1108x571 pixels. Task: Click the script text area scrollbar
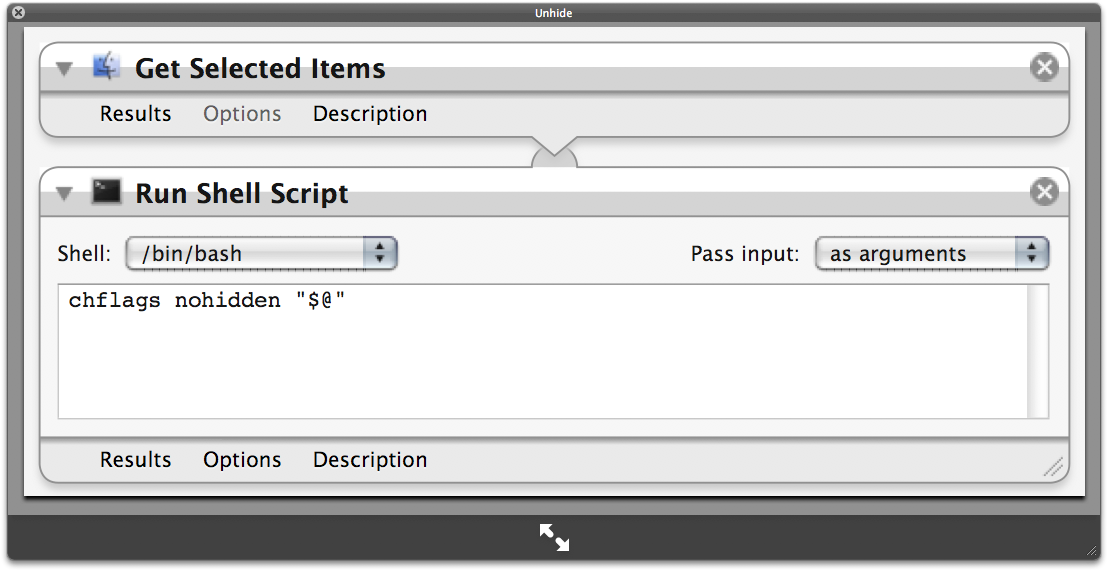tap(1038, 351)
